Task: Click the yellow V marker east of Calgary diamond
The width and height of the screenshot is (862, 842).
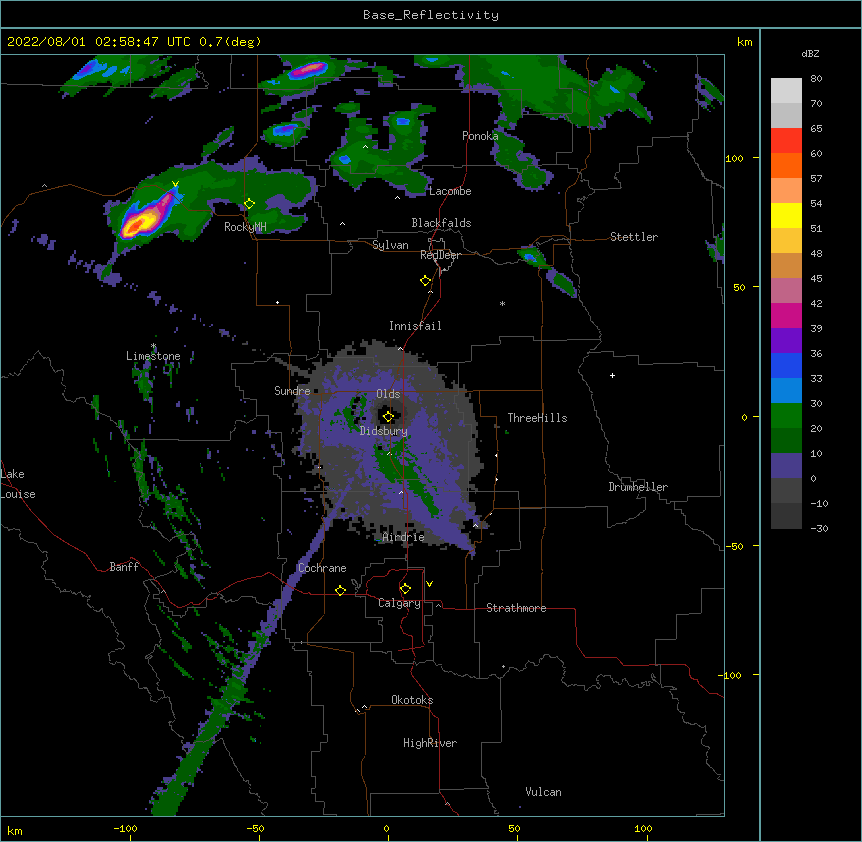Action: coord(429,584)
